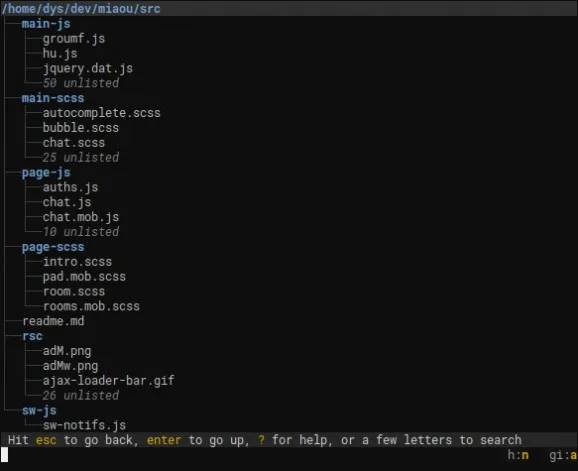
Task: Expand the 25 unlisted entry
Action: pos(81,158)
